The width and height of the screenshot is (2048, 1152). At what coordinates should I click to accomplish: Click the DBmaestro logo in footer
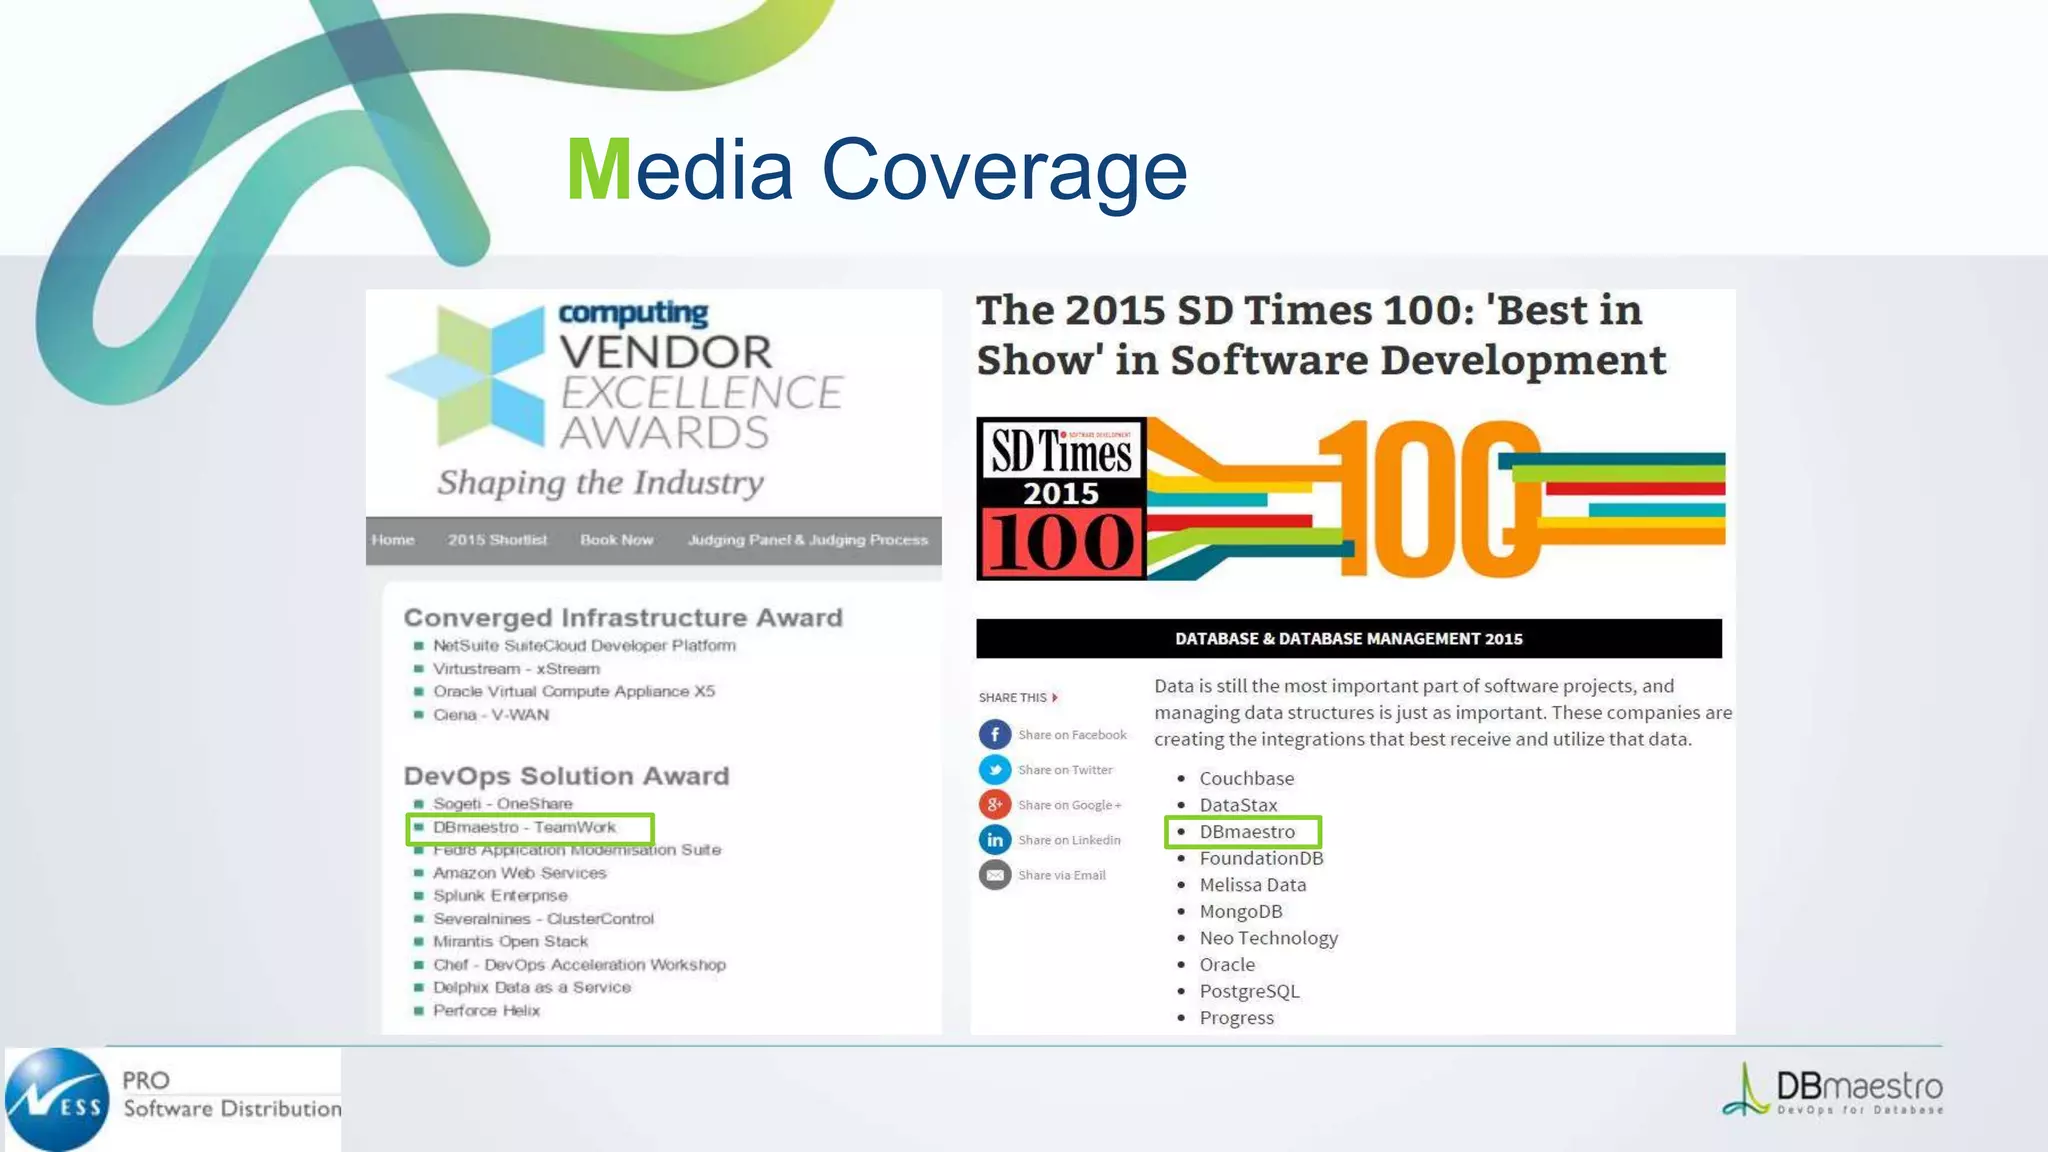[1833, 1090]
